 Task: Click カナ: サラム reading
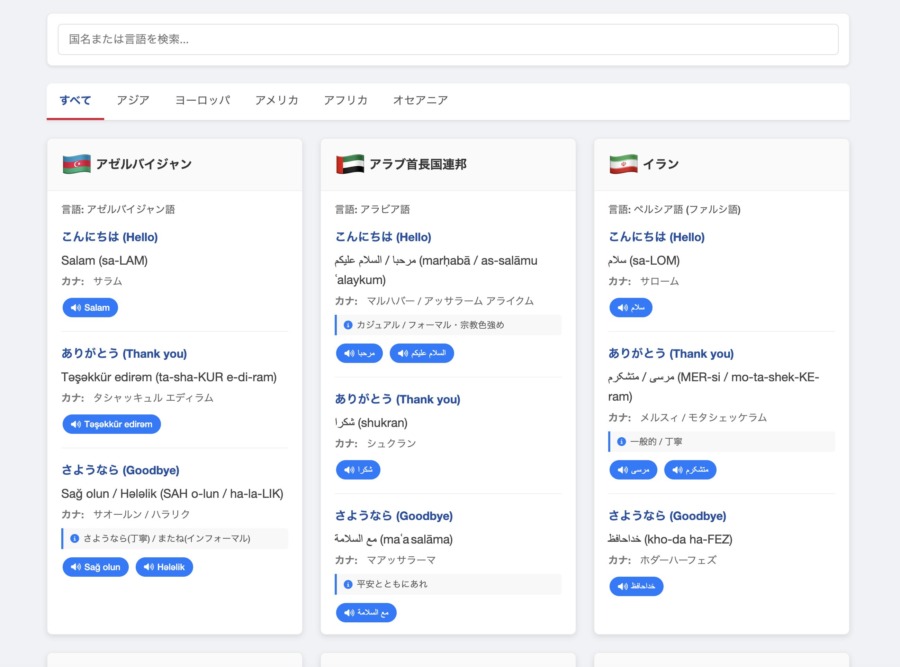pyautogui.click(x=92, y=281)
